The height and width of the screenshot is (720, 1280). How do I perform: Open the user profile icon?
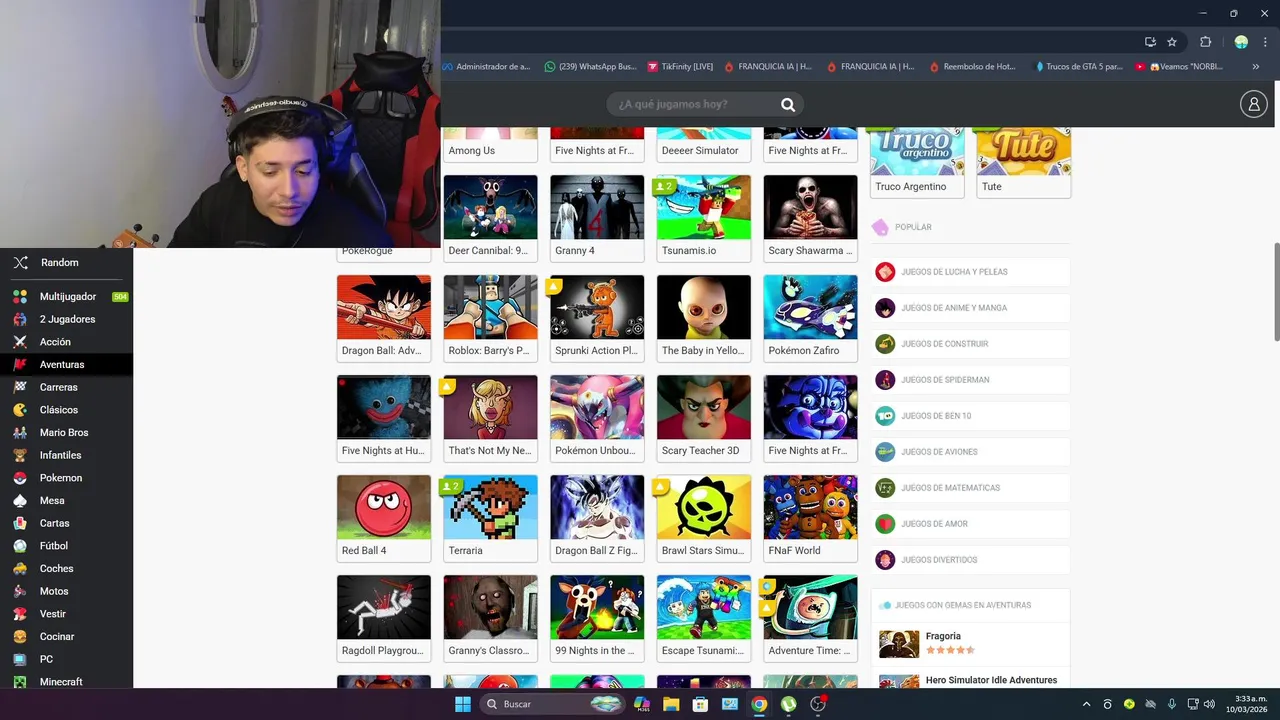[1253, 104]
